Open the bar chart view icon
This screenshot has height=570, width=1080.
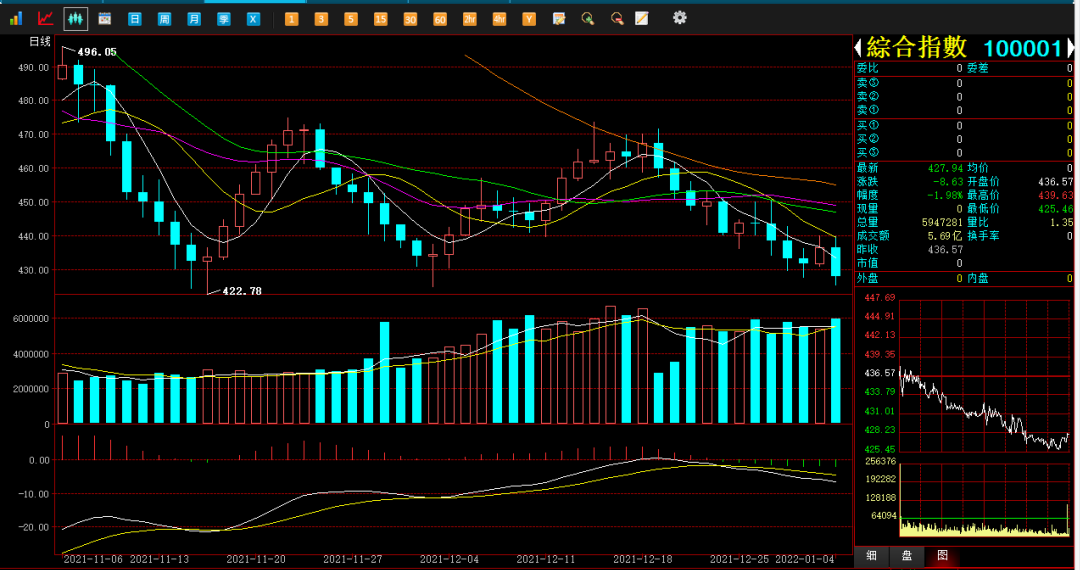coord(16,19)
